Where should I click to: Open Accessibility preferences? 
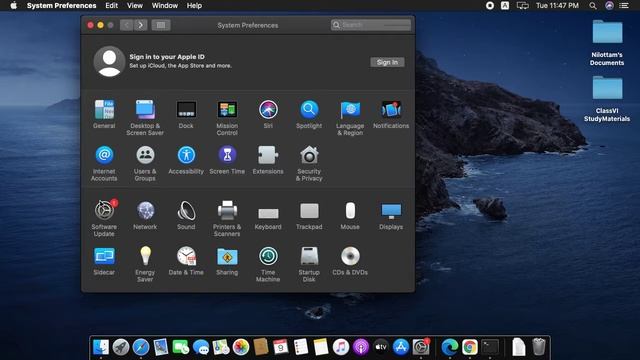pos(186,160)
